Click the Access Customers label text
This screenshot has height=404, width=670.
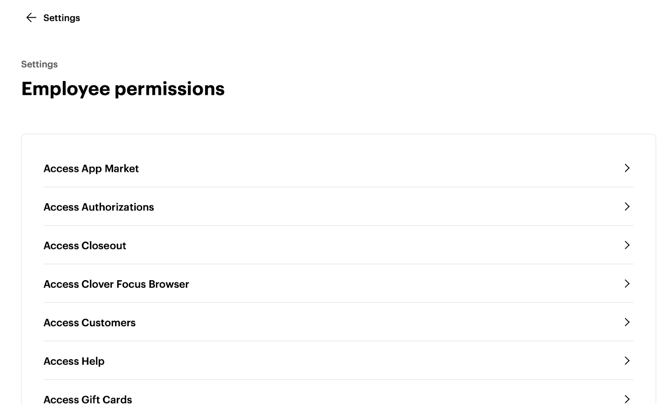pyautogui.click(x=89, y=323)
